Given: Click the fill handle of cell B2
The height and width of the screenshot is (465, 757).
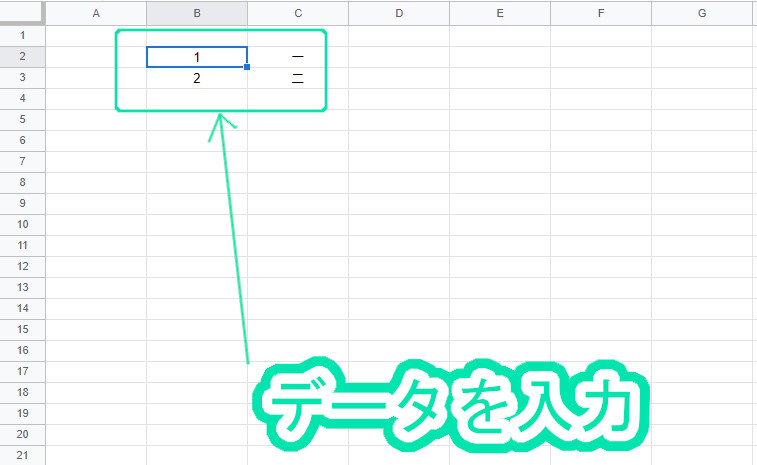Looking at the screenshot, I should 247,67.
